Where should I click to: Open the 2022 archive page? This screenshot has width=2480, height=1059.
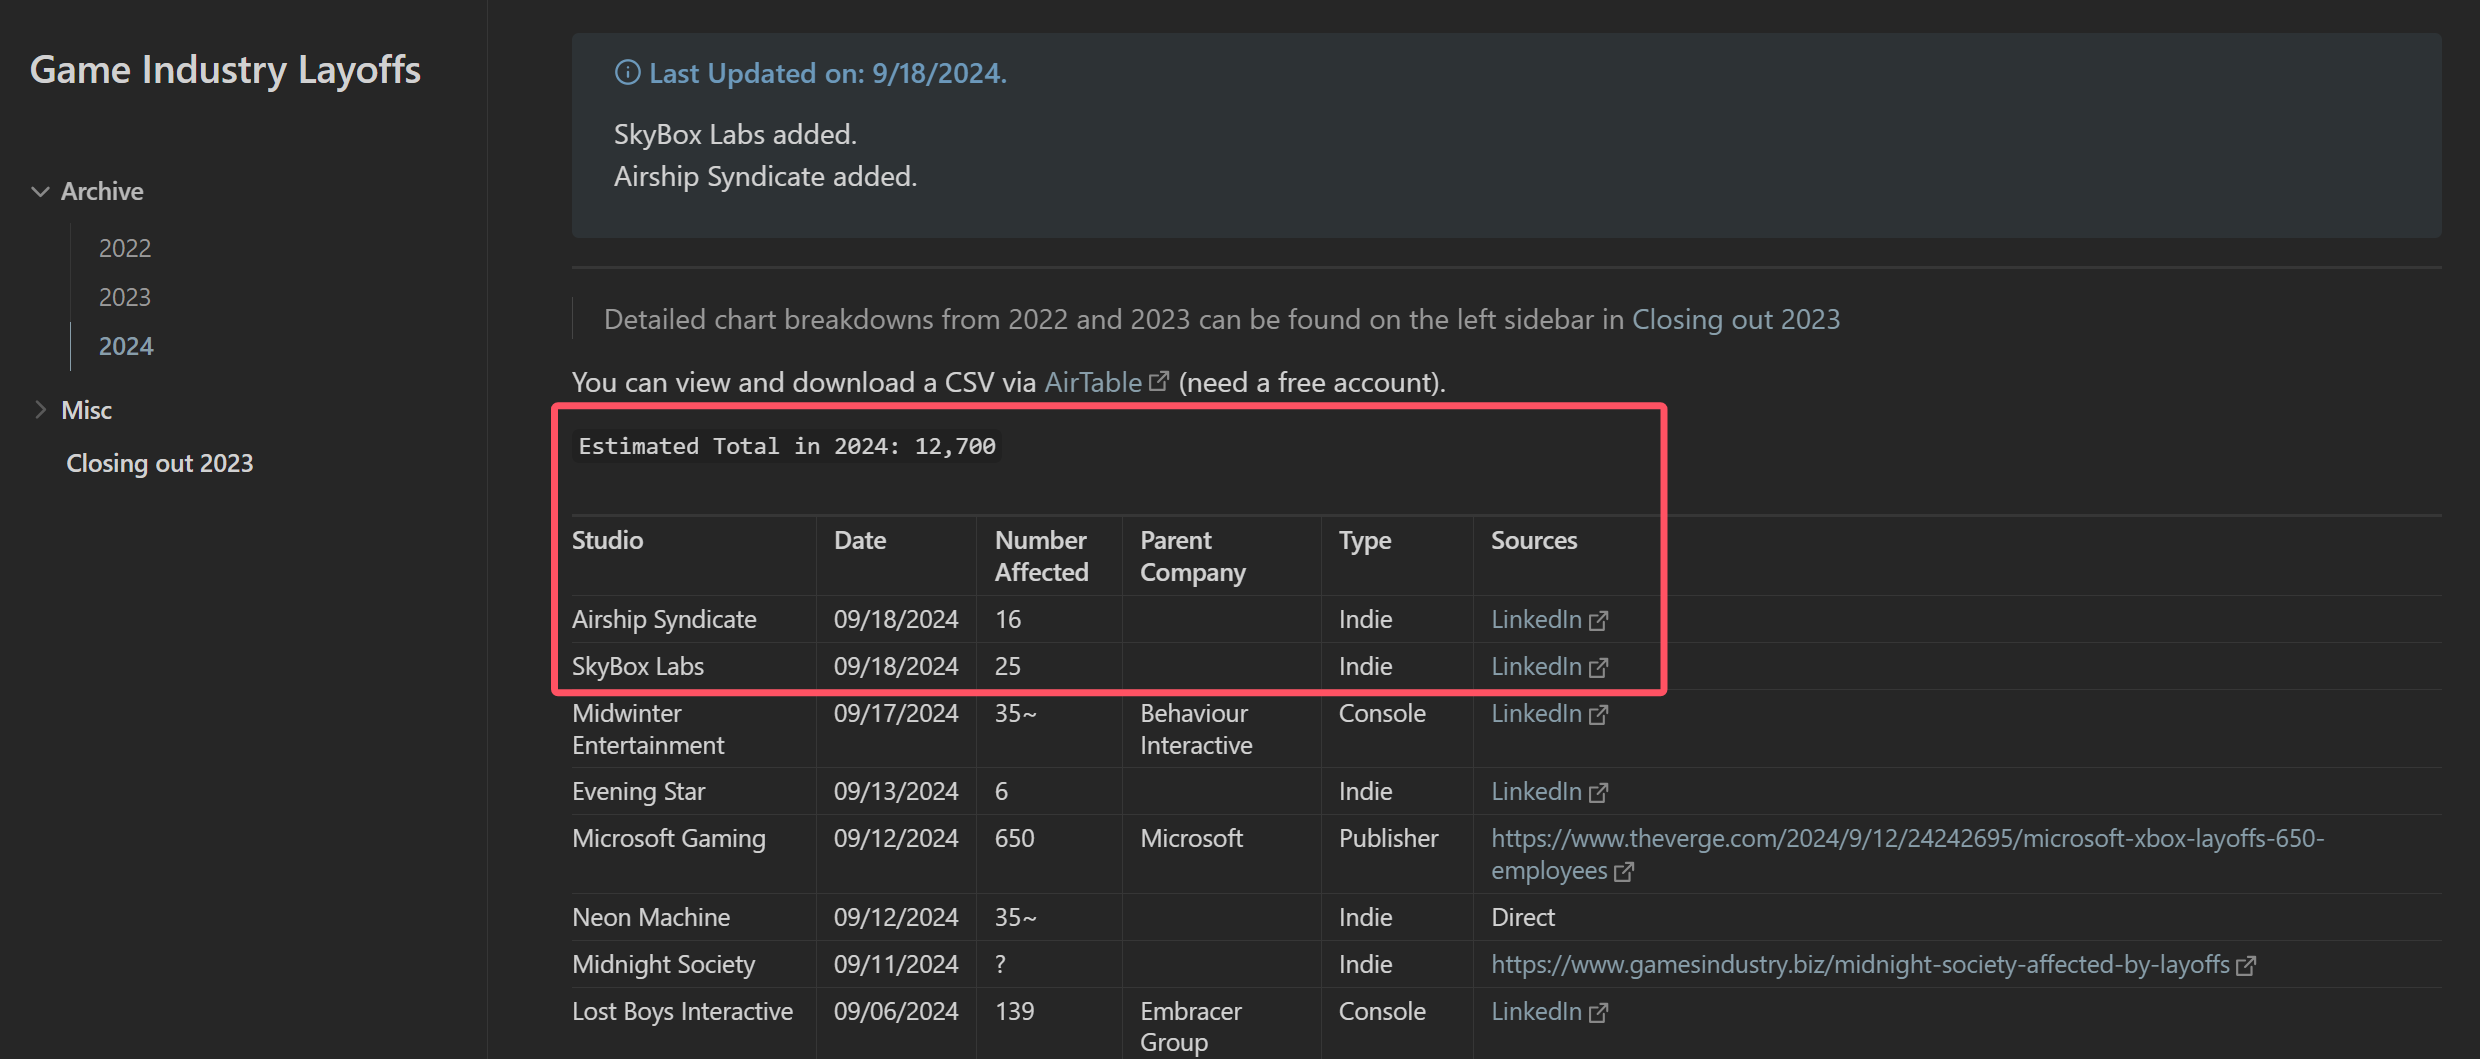pos(125,248)
